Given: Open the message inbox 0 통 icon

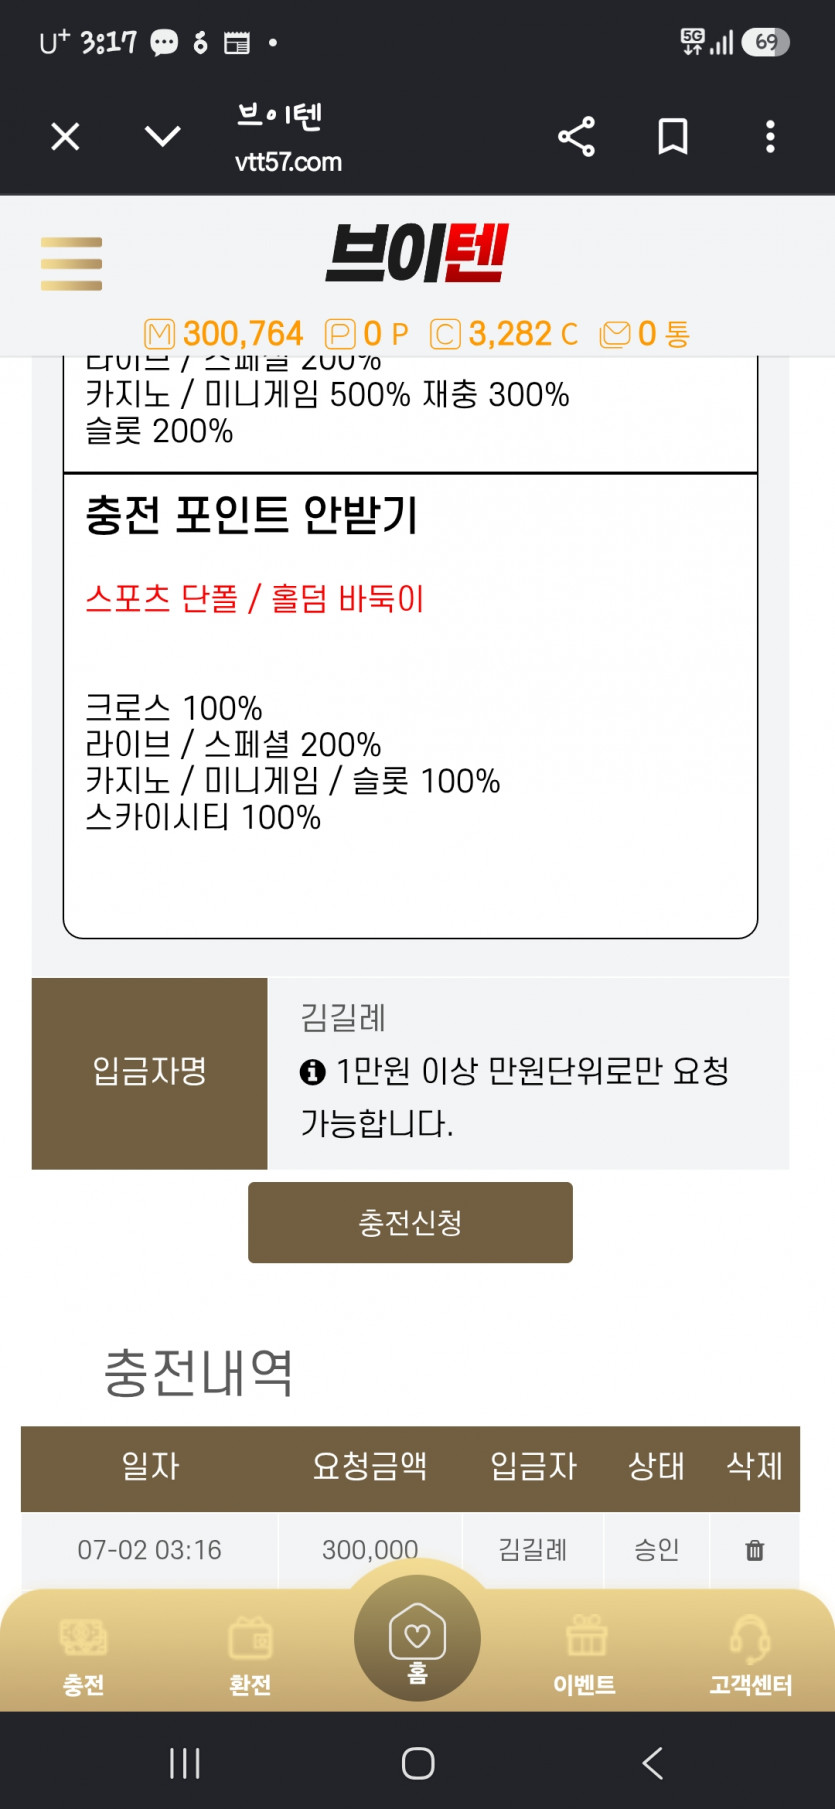Looking at the screenshot, I should coord(645,334).
